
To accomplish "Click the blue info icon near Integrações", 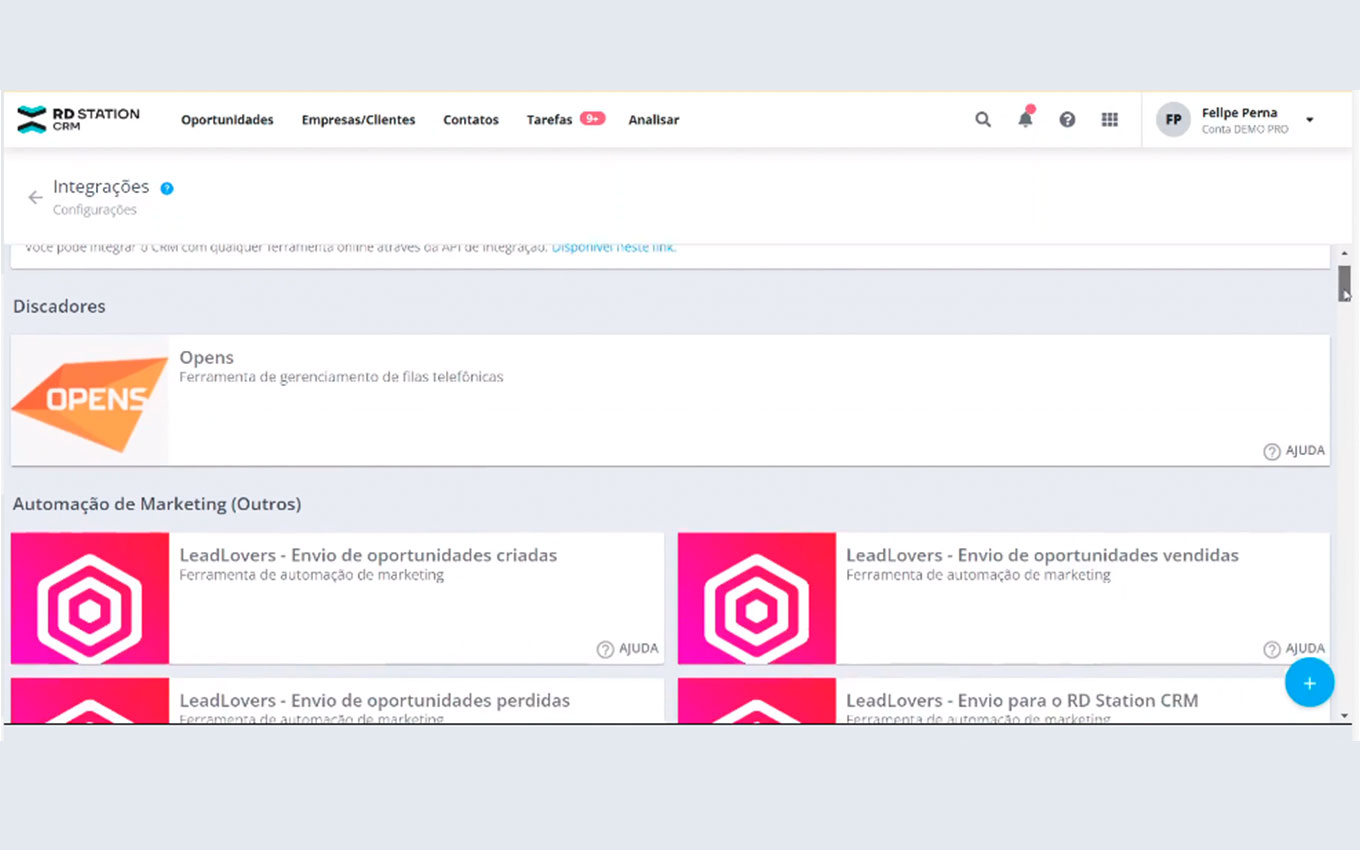I will pyautogui.click(x=167, y=188).
